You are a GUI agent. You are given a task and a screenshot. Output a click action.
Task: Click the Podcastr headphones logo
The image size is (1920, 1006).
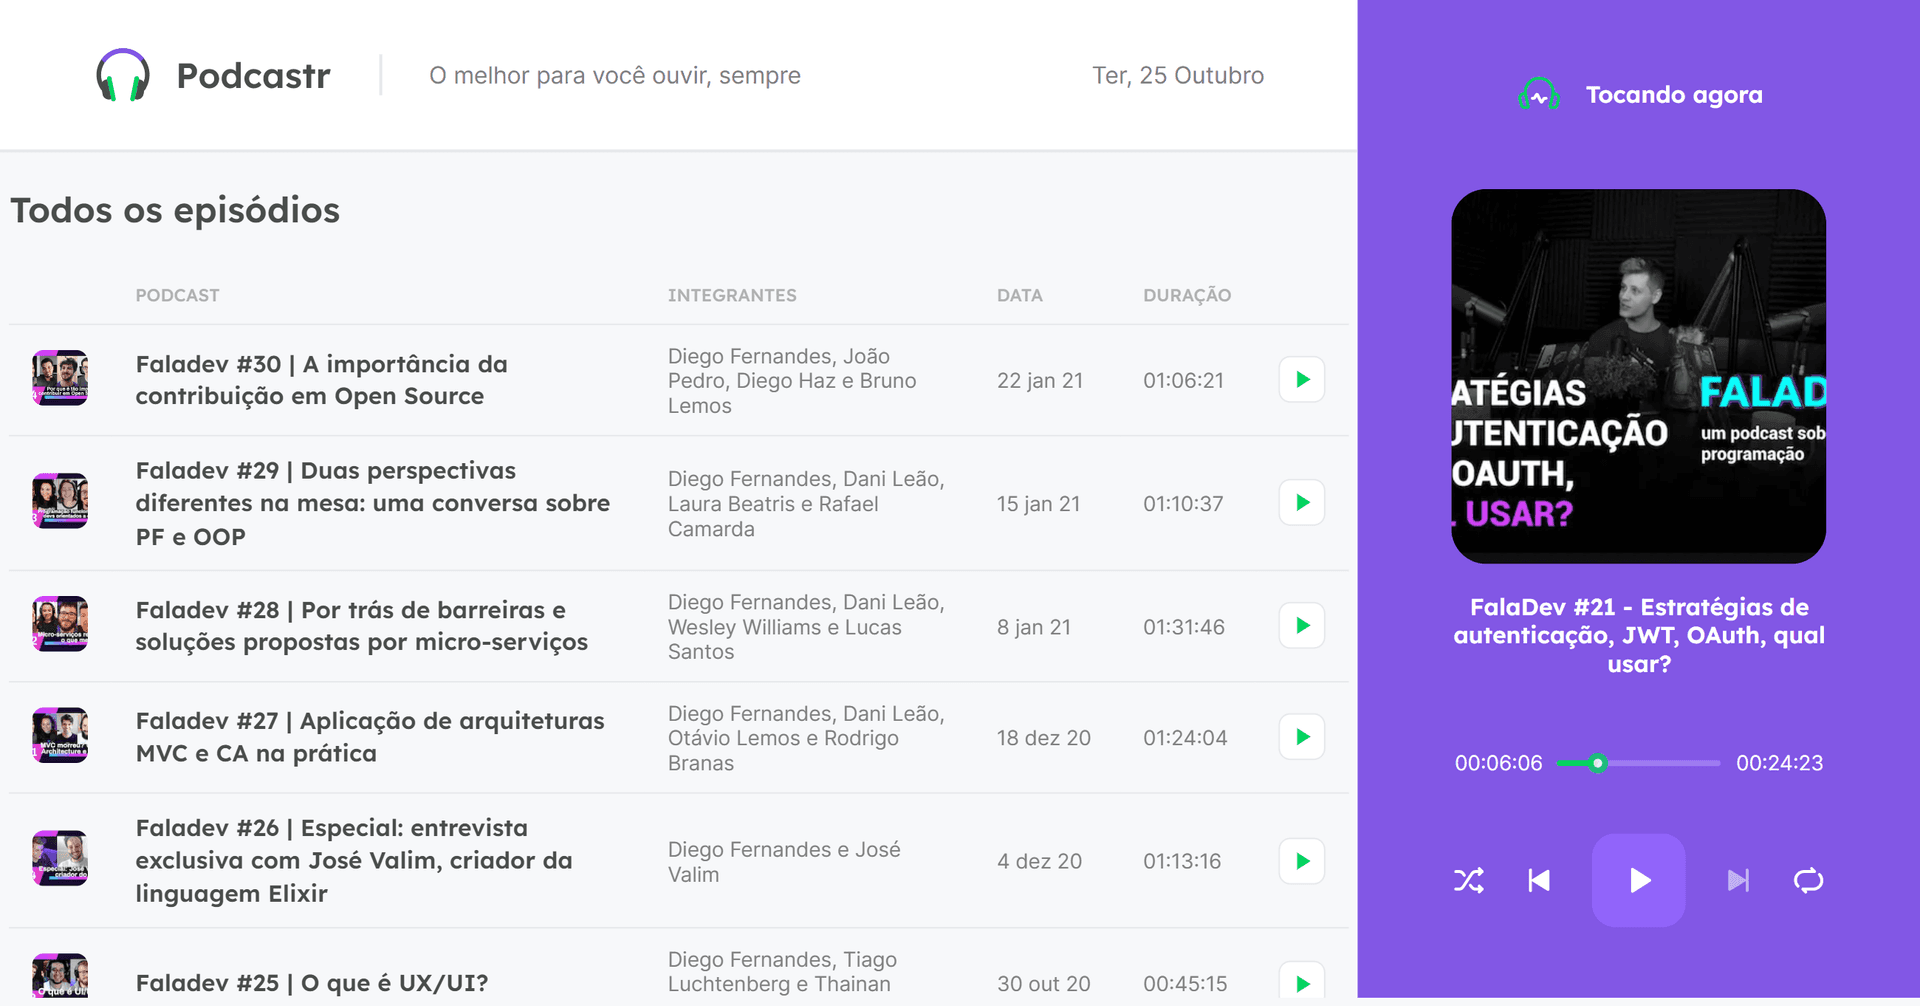[123, 75]
